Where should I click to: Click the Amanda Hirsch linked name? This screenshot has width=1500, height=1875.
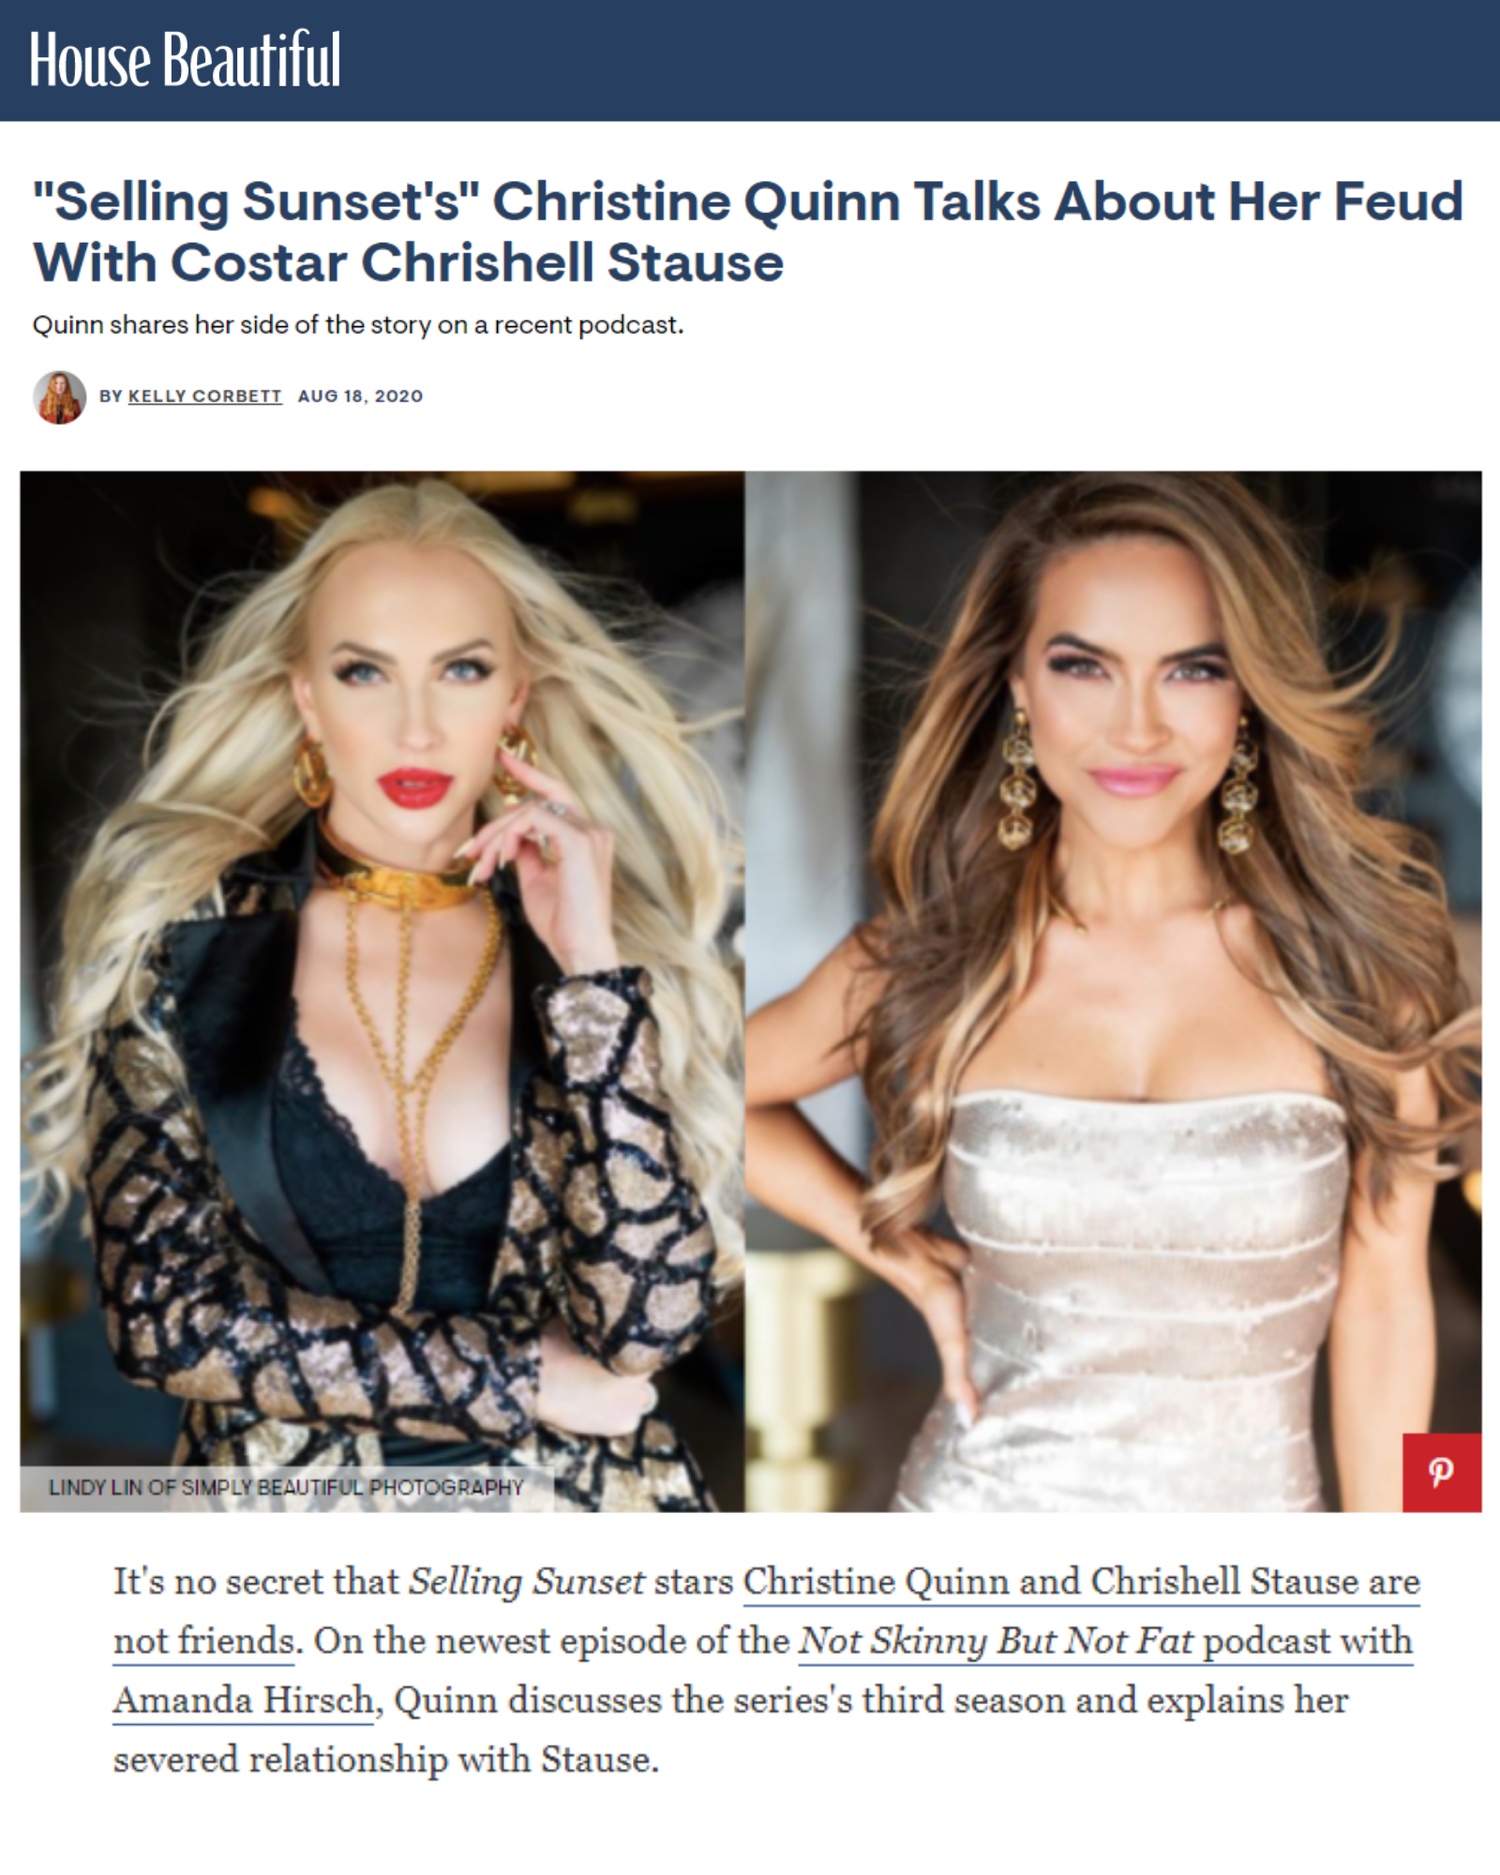coord(243,1700)
